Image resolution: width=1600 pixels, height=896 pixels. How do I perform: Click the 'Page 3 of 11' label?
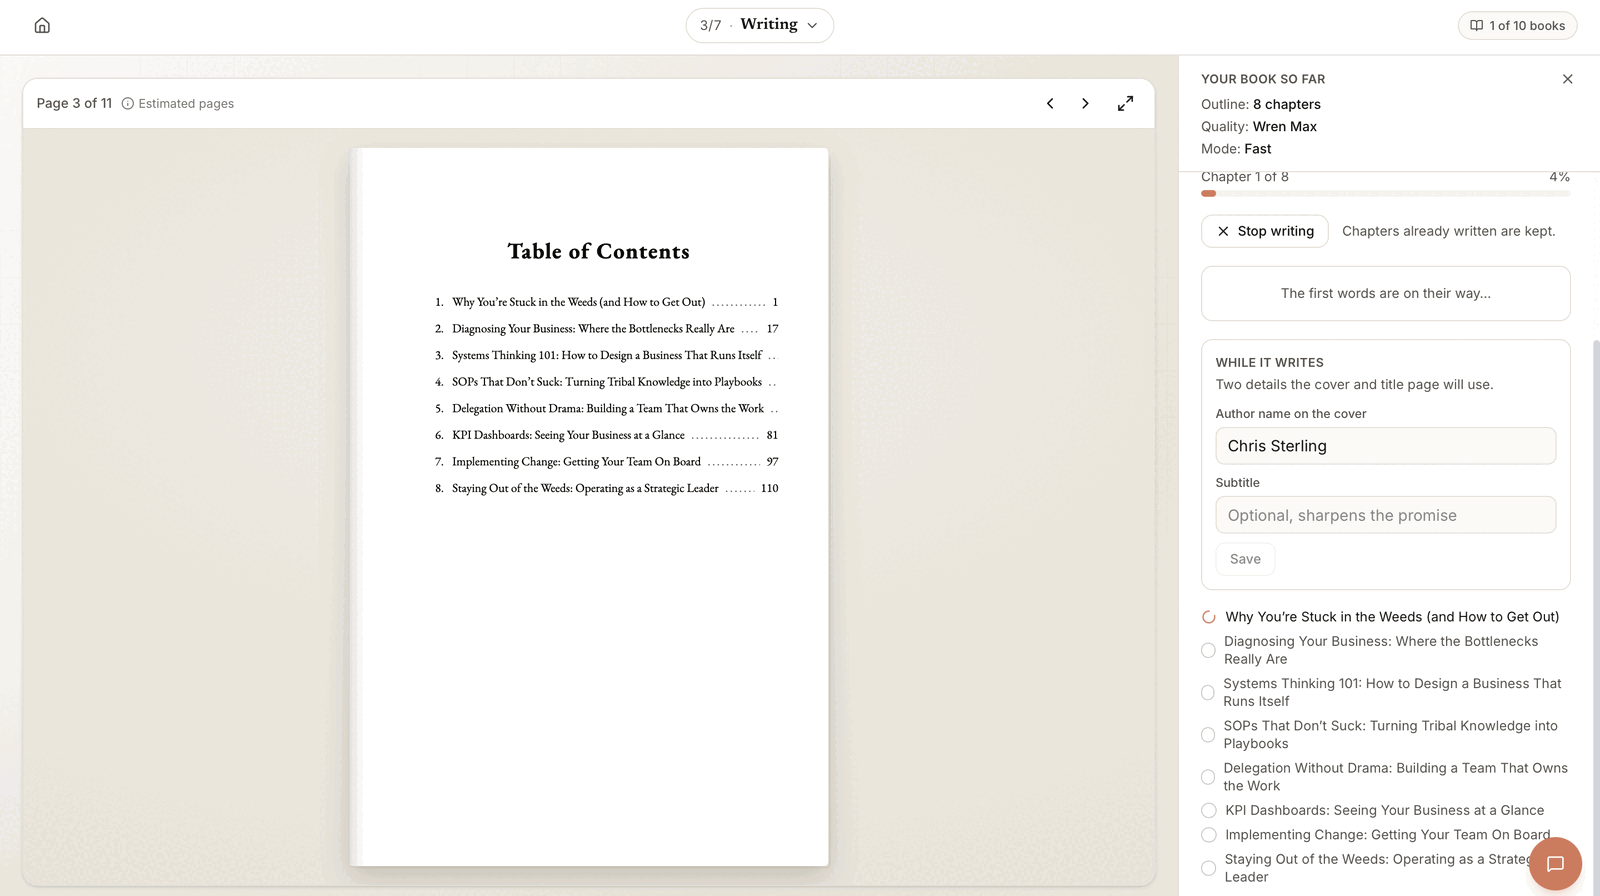[74, 103]
